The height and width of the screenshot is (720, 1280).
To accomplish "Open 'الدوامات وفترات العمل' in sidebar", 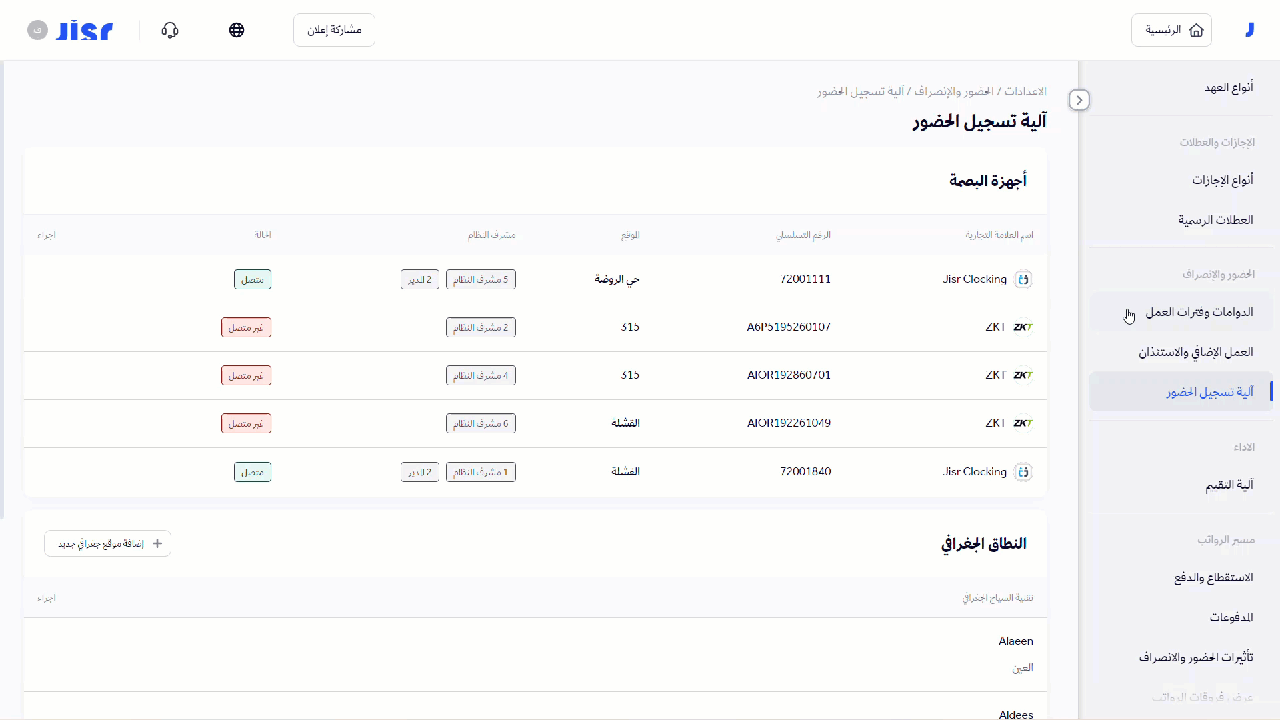I will (1199, 313).
